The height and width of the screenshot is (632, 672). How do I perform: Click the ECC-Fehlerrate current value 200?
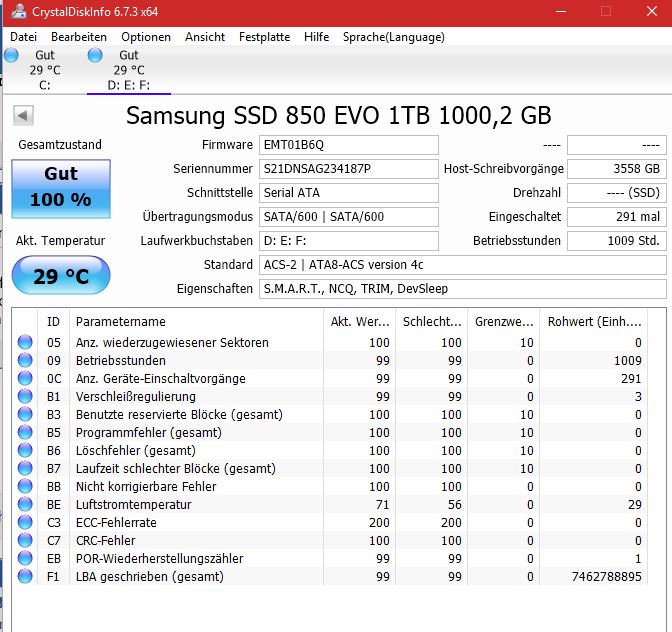point(379,523)
